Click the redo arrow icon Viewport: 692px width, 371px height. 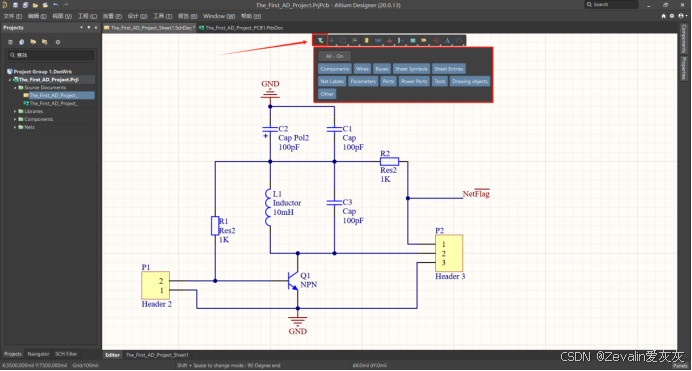[x=66, y=5]
